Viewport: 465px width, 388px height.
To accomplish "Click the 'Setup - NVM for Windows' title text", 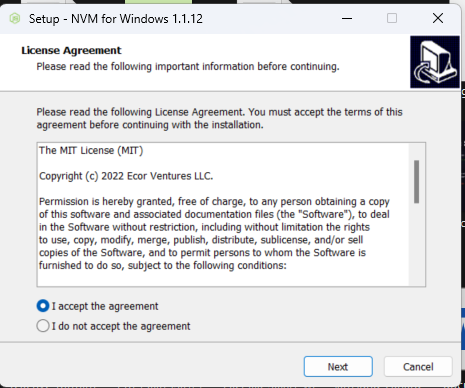I will pos(116,19).
